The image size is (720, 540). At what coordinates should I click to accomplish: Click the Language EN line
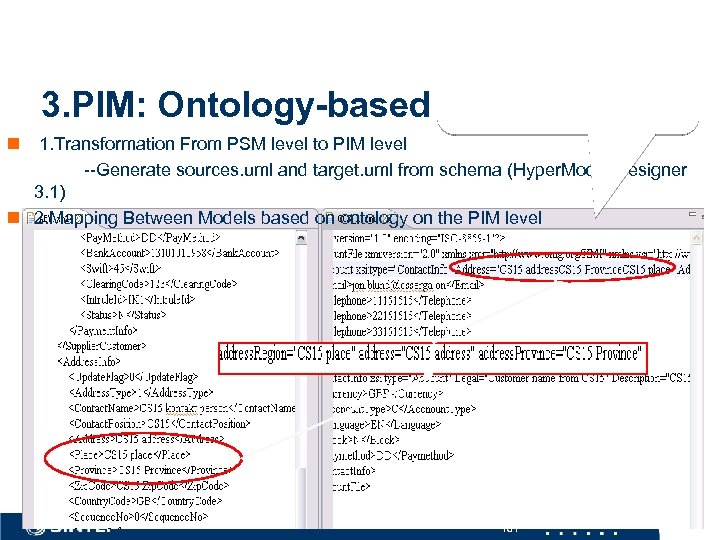click(387, 424)
